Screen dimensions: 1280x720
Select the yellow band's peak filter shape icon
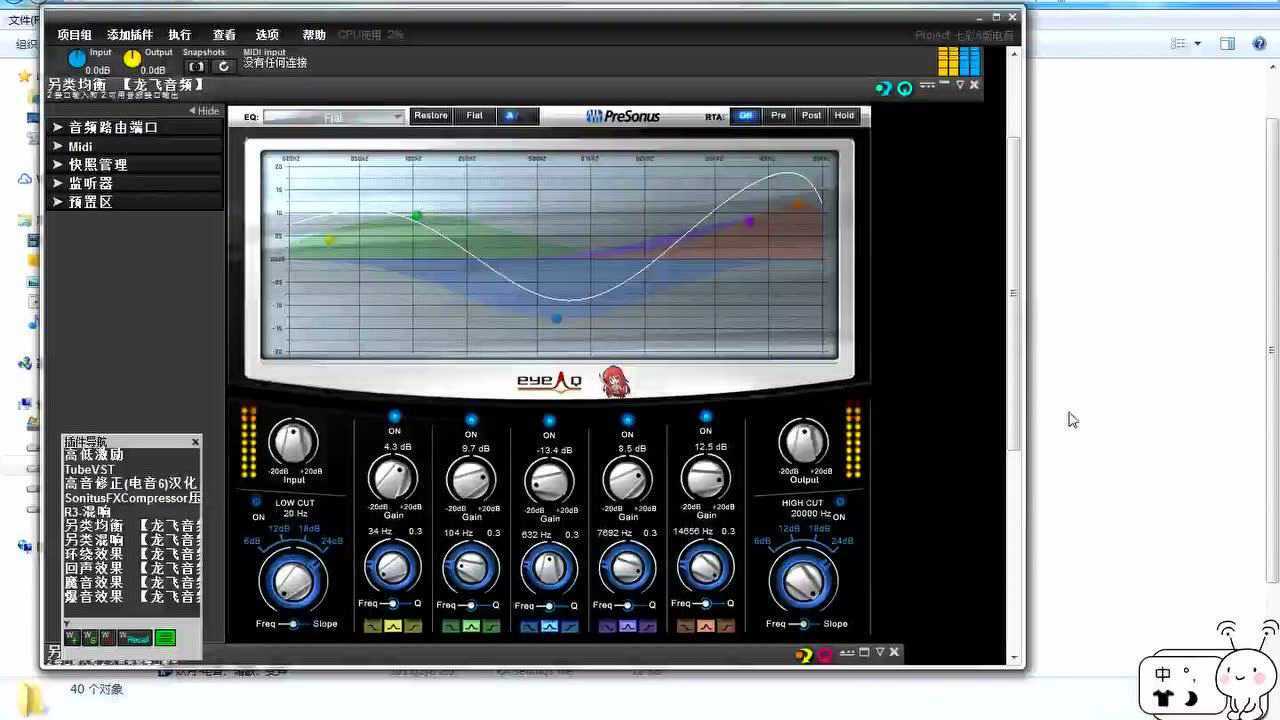pos(393,627)
